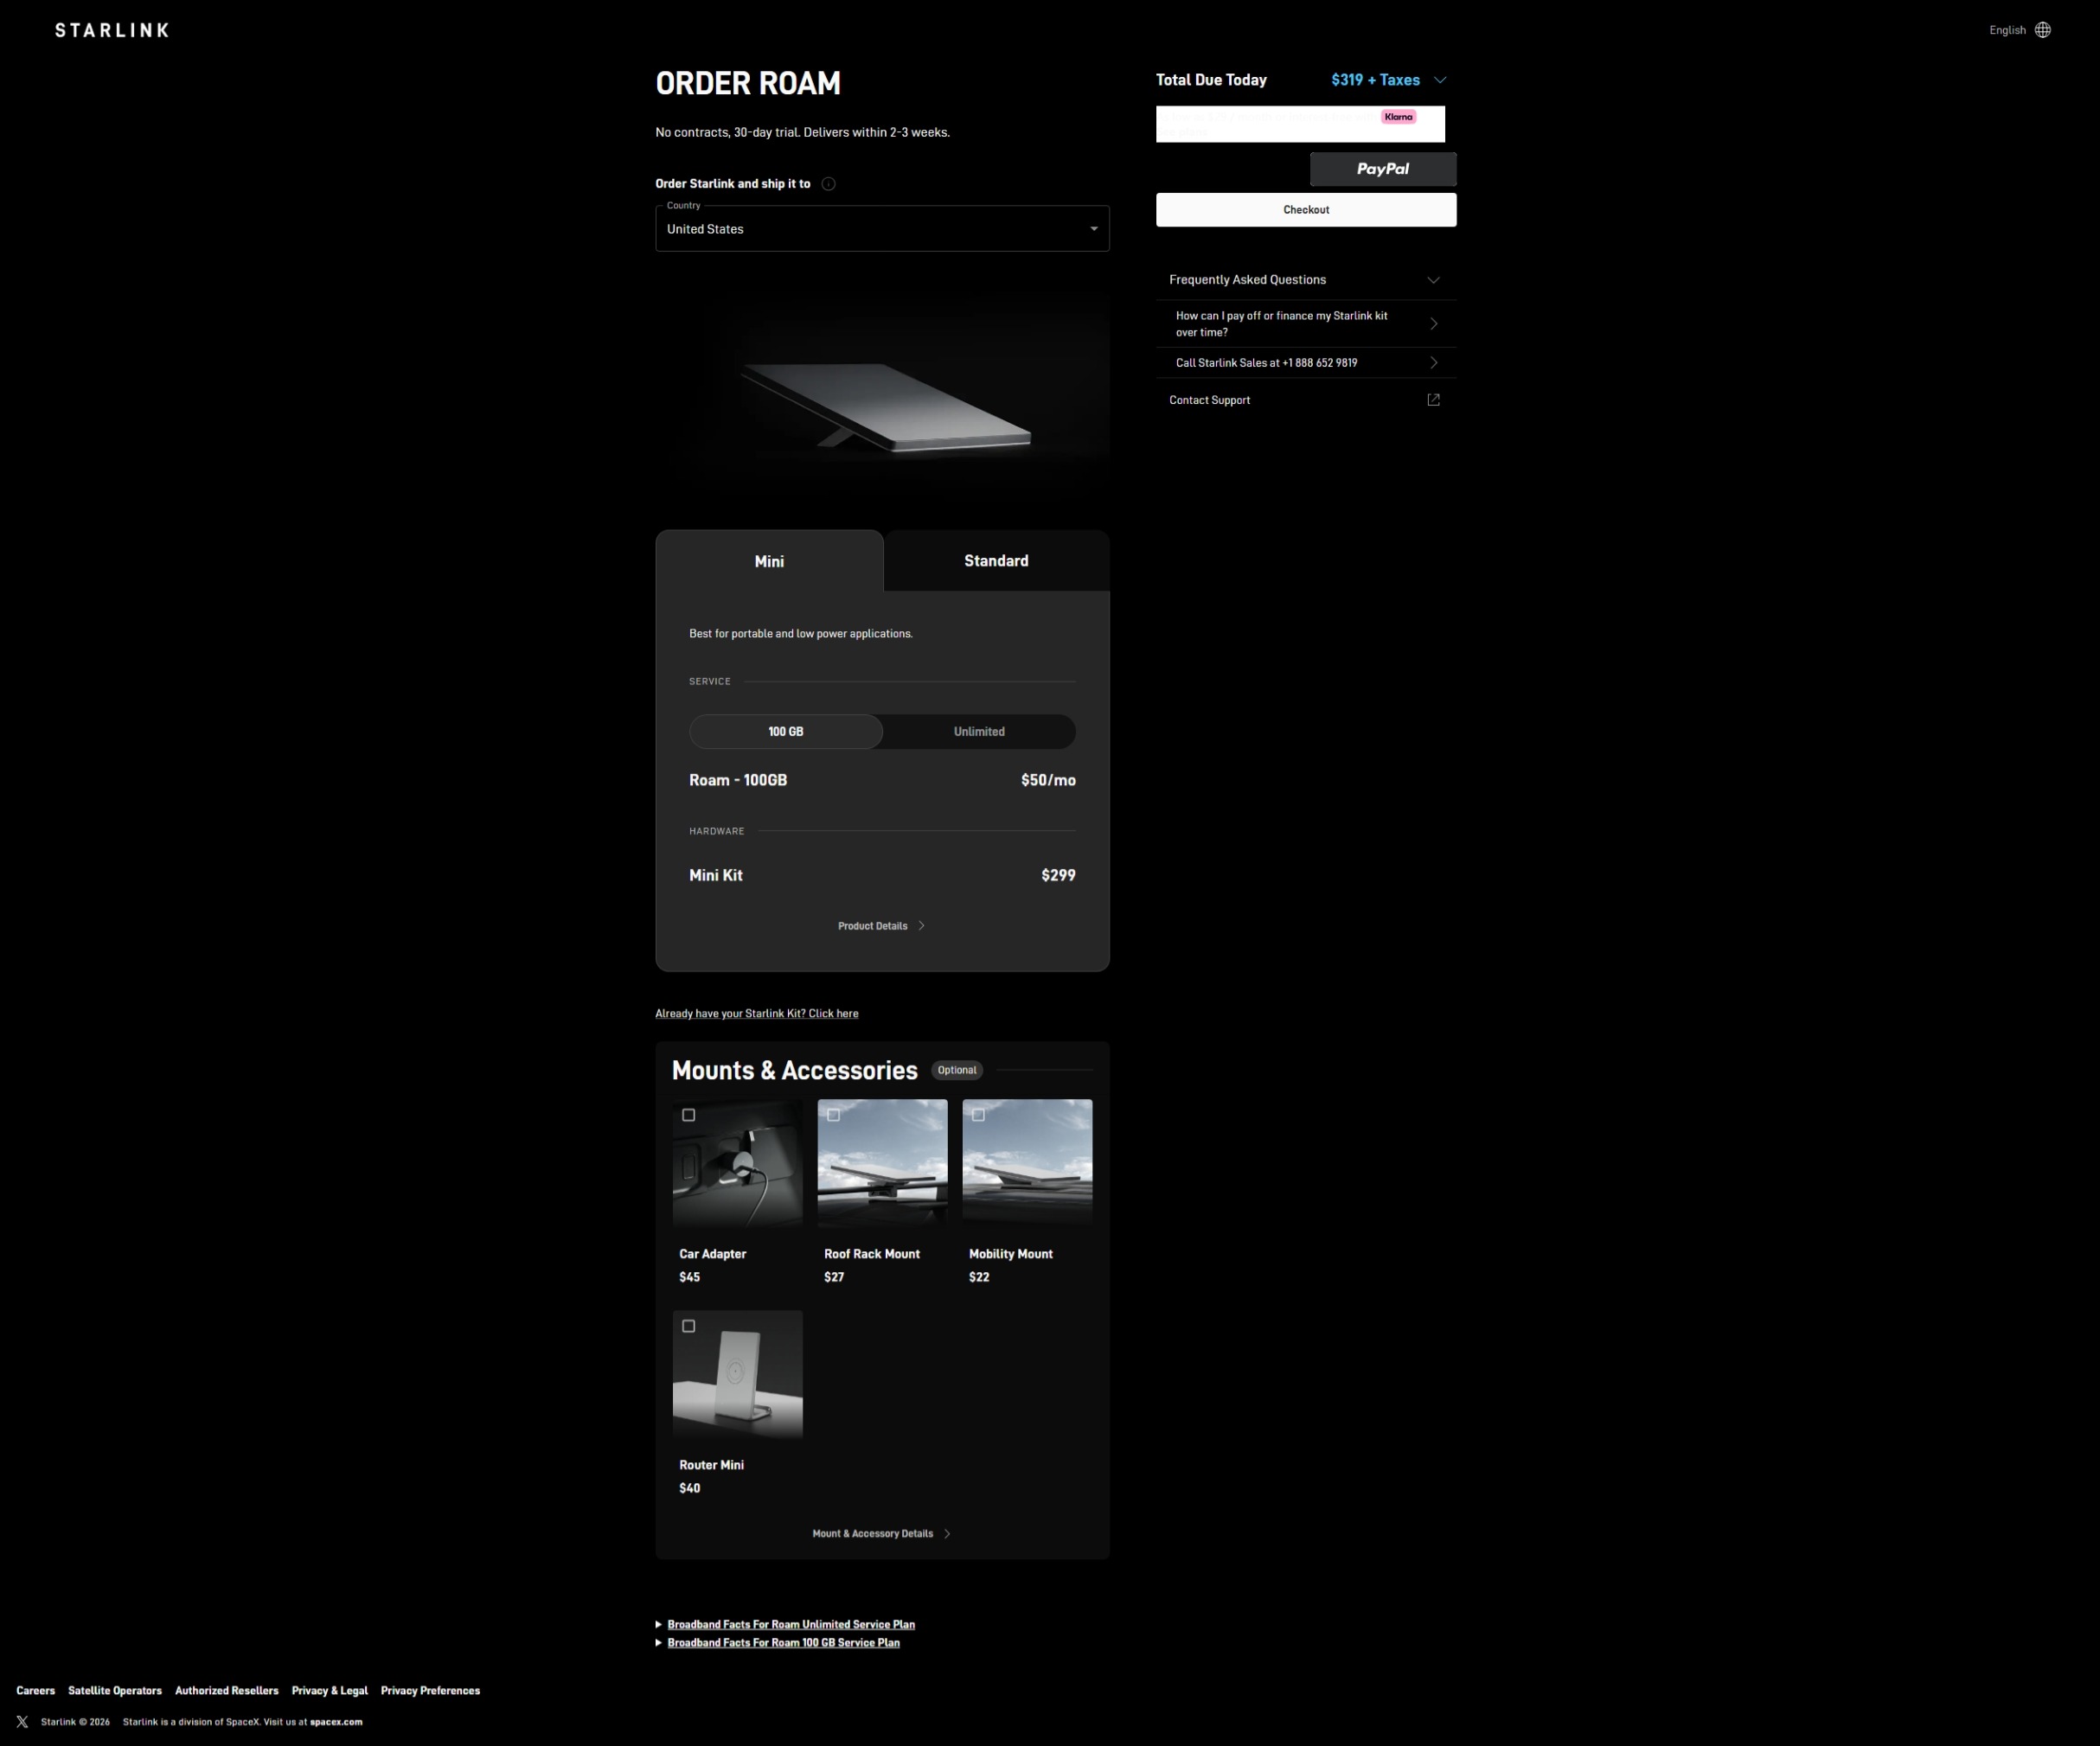Click the globe language icon
Image resolution: width=2100 pixels, height=1746 pixels.
[x=2042, y=30]
